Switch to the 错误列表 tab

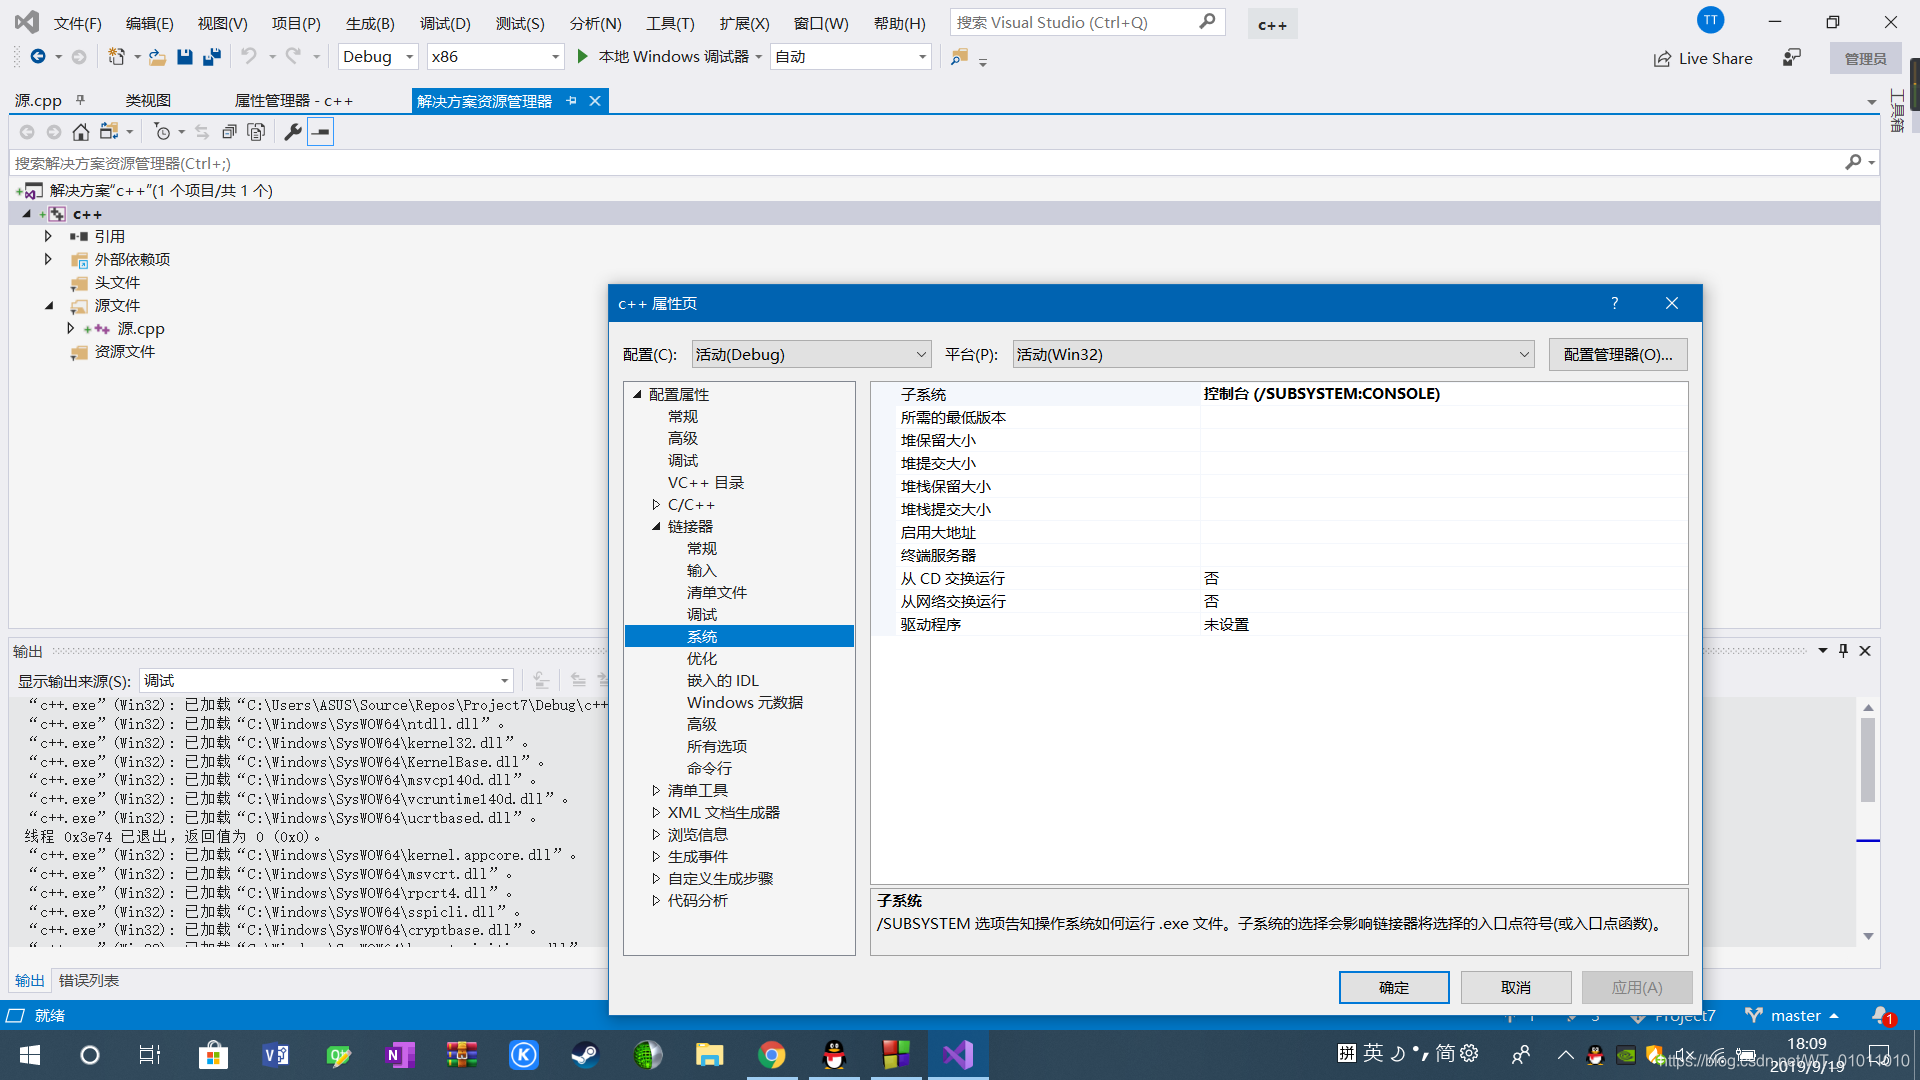(89, 981)
